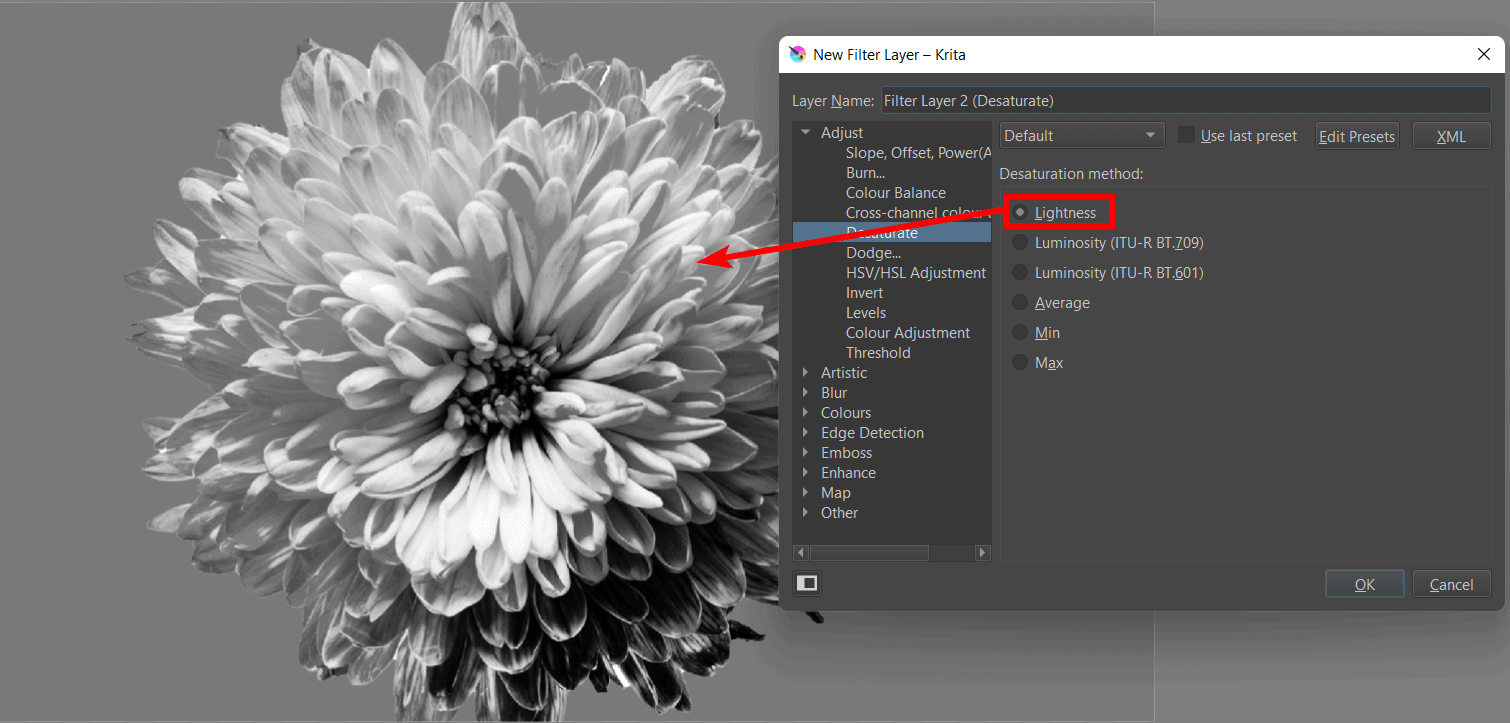1510x723 pixels.
Task: Click the Krita logo in the title bar
Action: (797, 54)
